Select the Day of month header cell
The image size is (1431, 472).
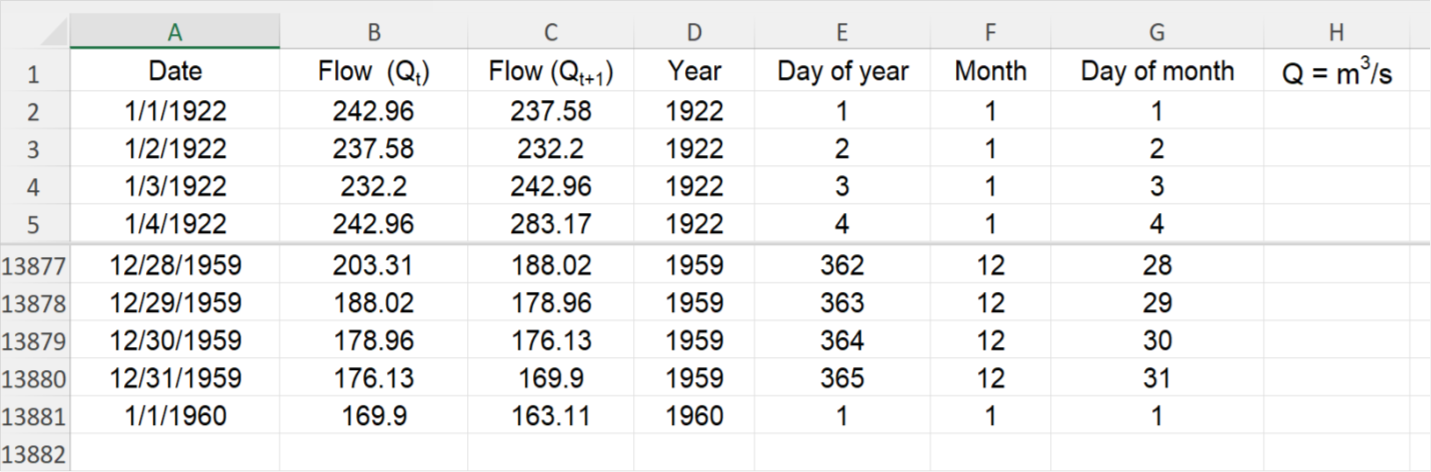1156,72
